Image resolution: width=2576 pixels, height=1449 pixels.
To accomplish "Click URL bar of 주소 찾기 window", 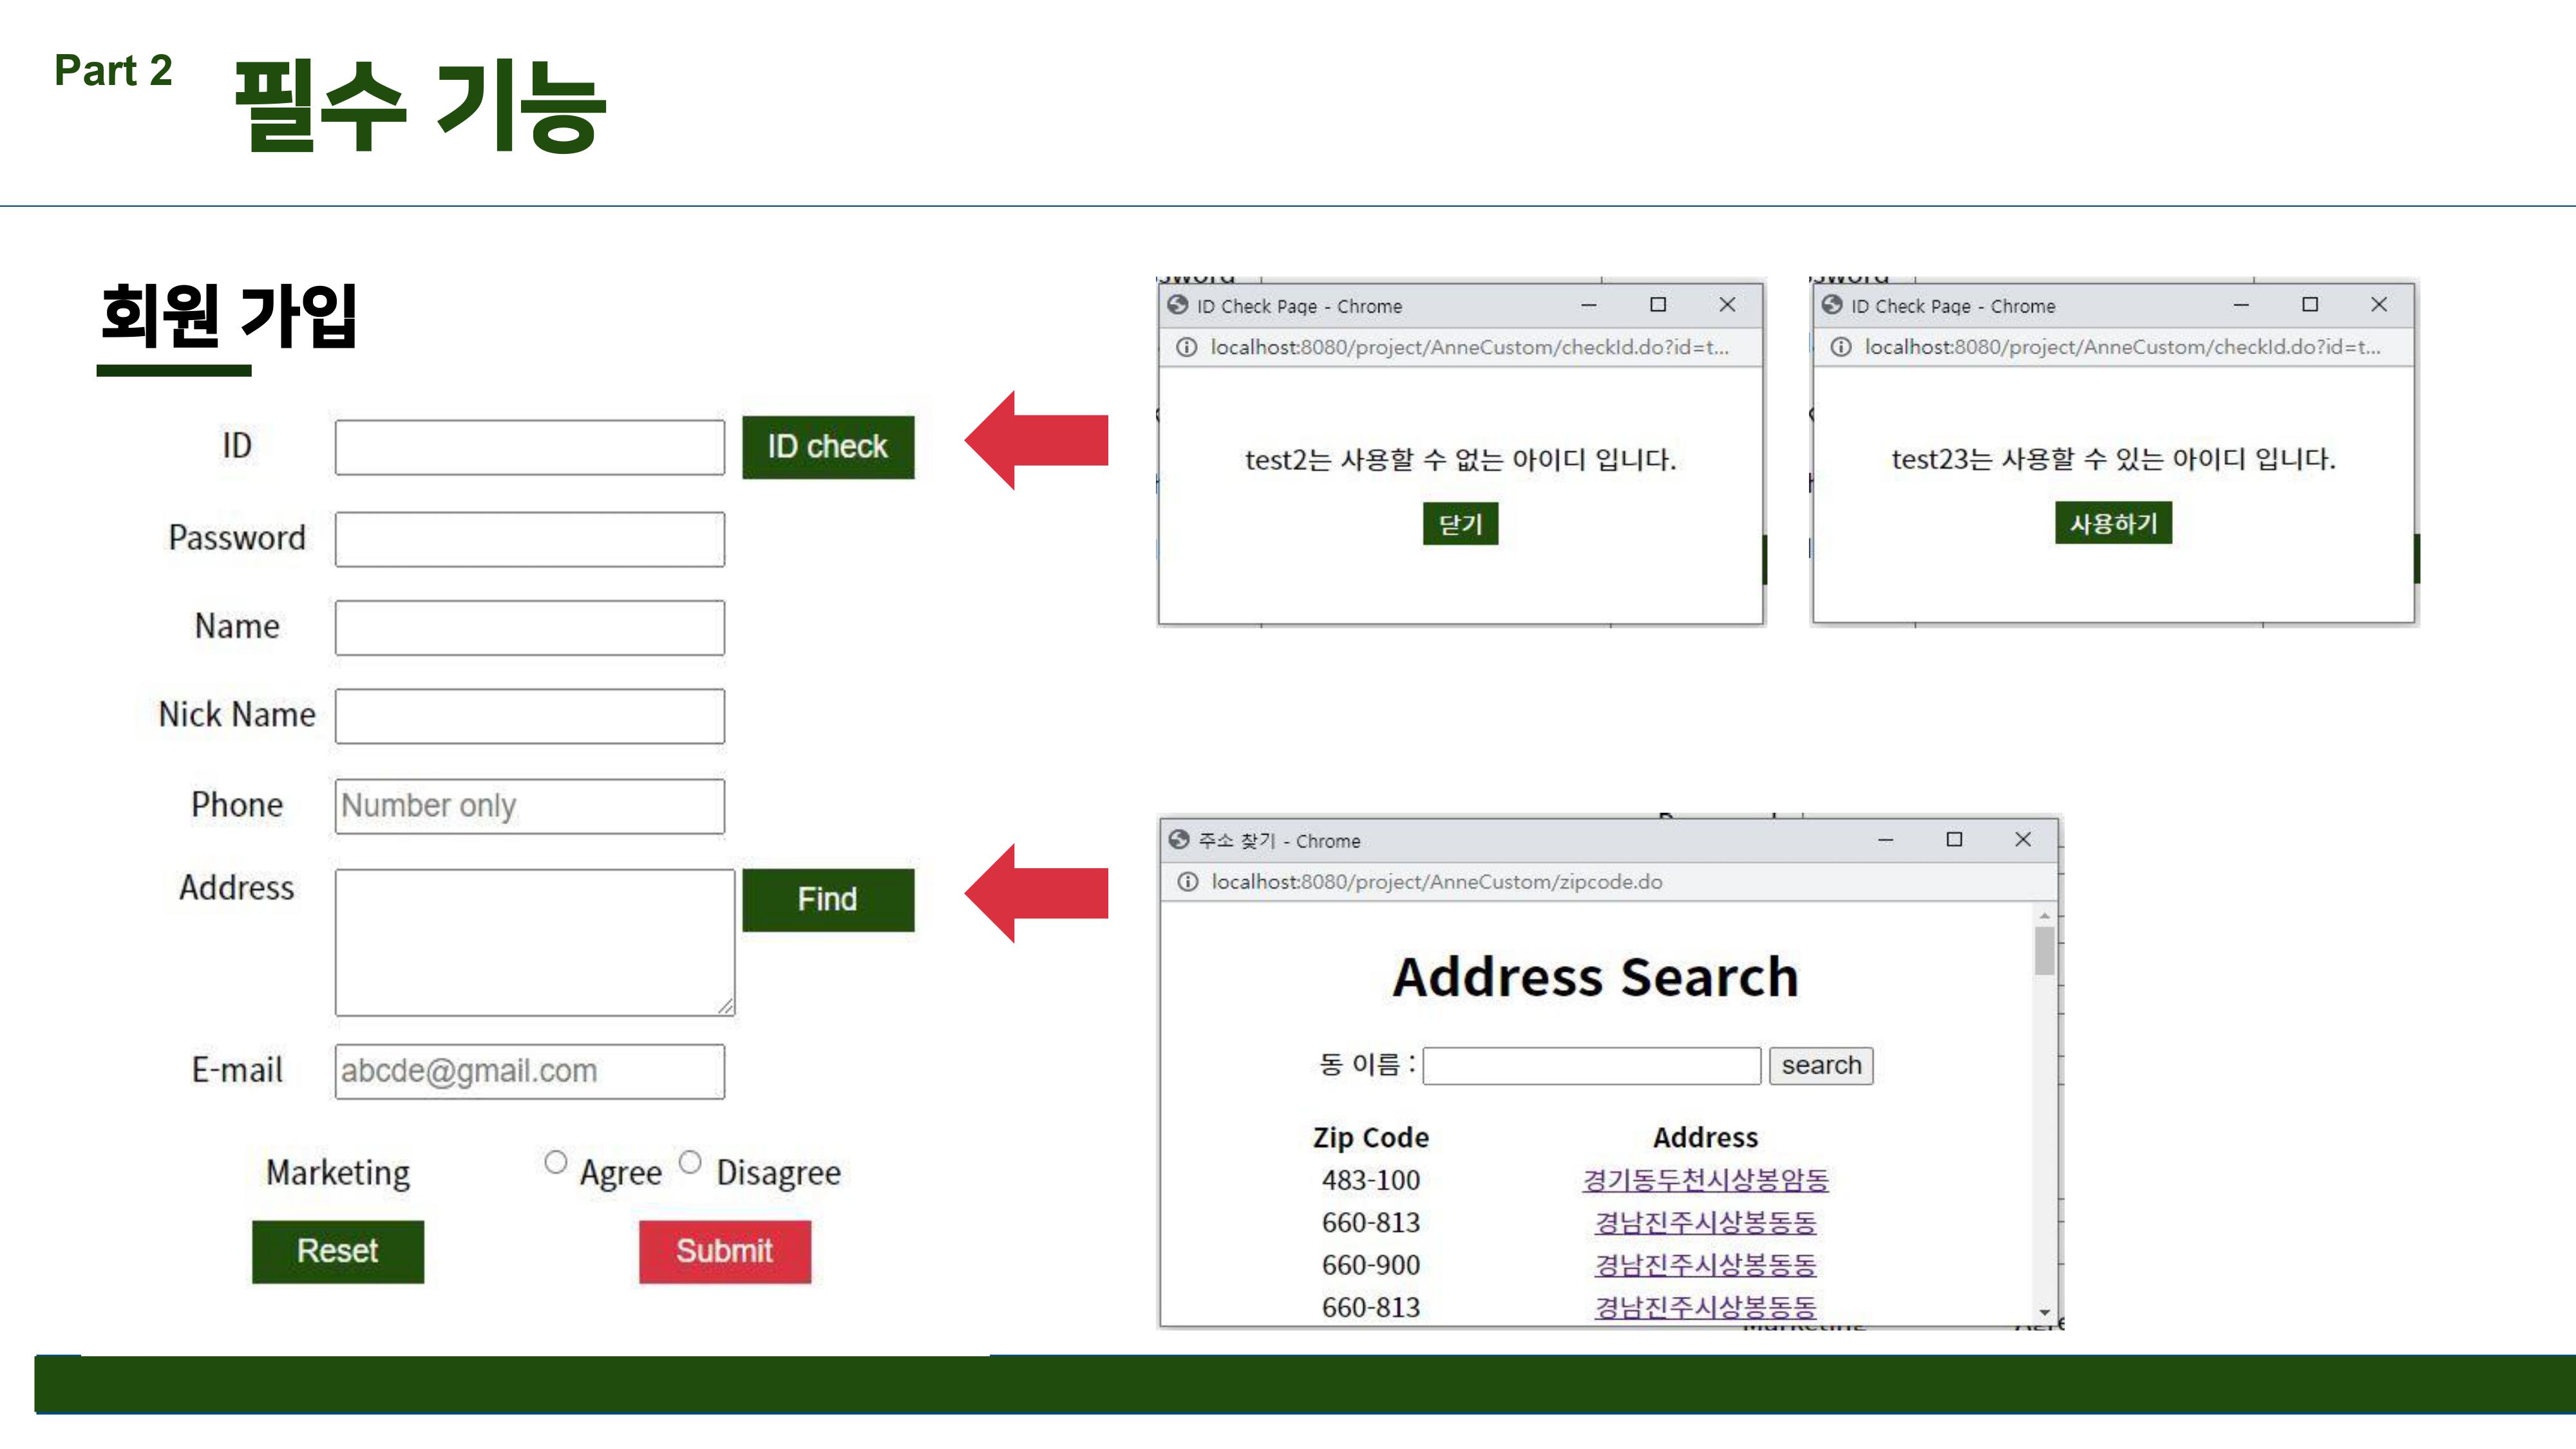I will coord(1437,882).
